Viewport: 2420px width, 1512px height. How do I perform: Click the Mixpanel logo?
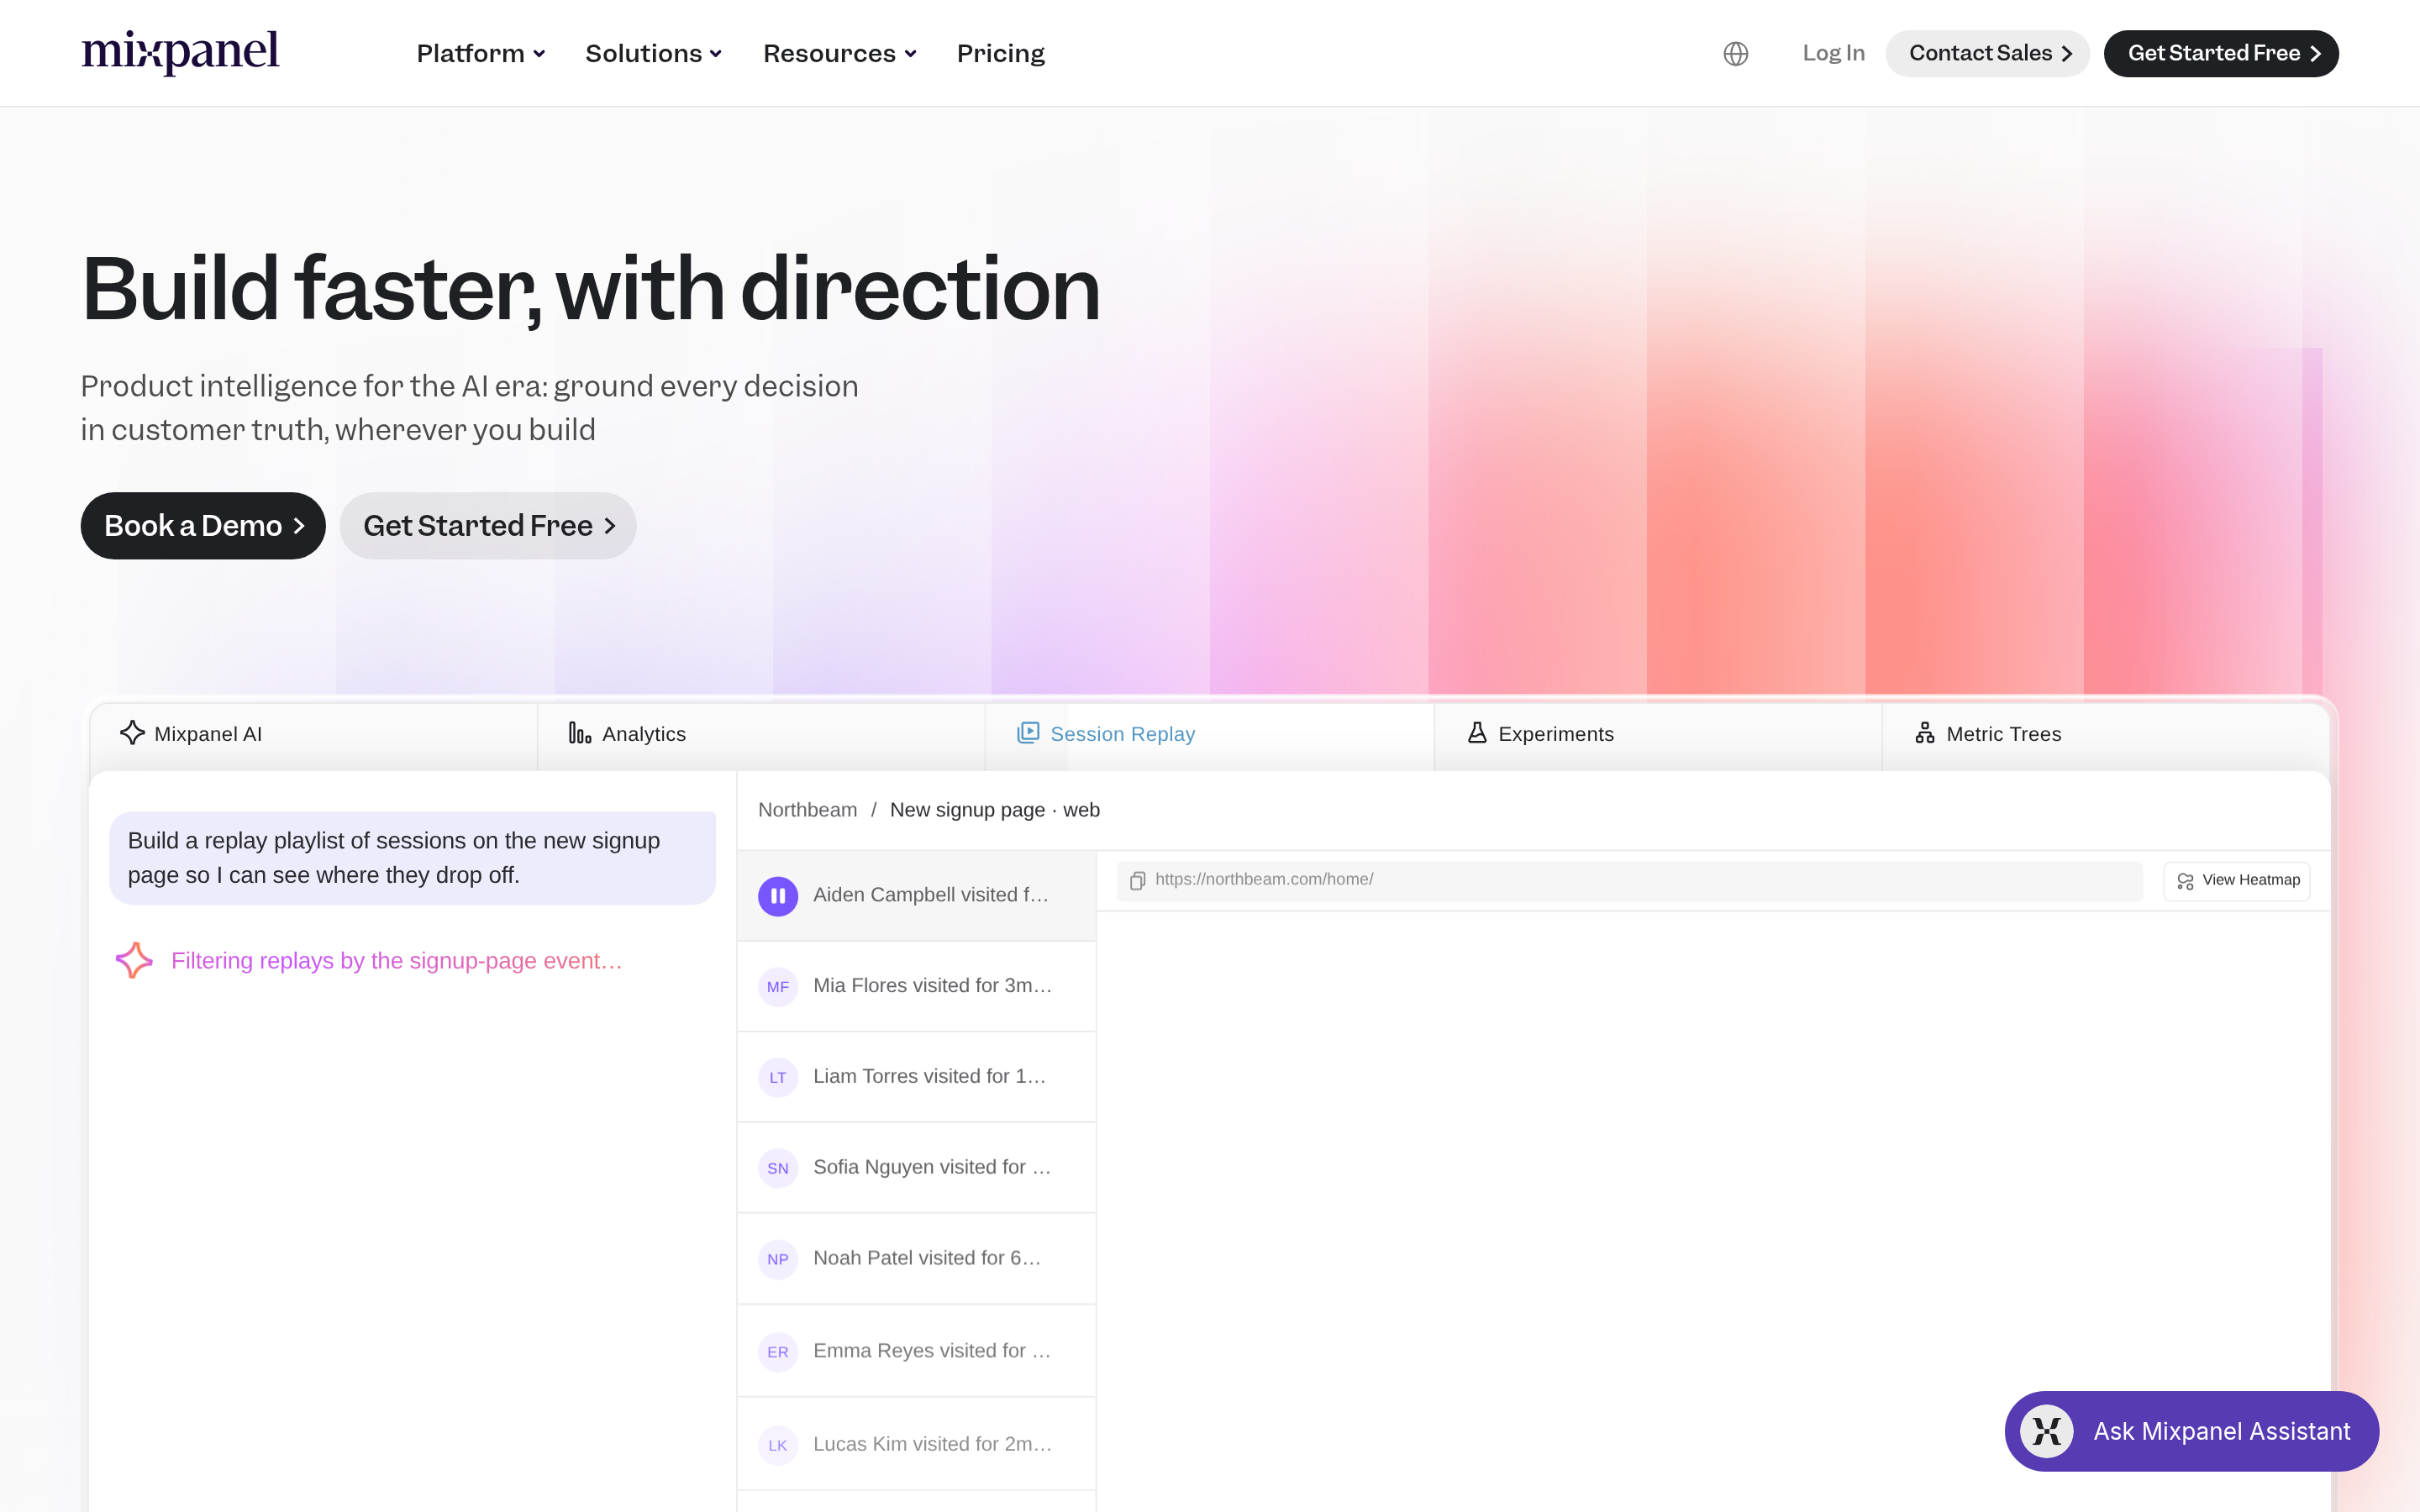[x=180, y=52]
